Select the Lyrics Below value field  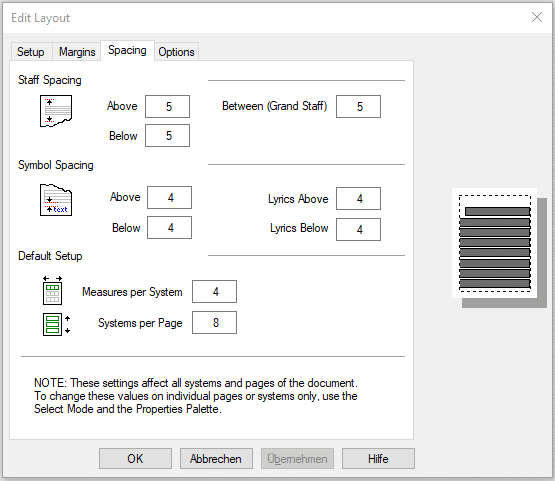(x=358, y=229)
